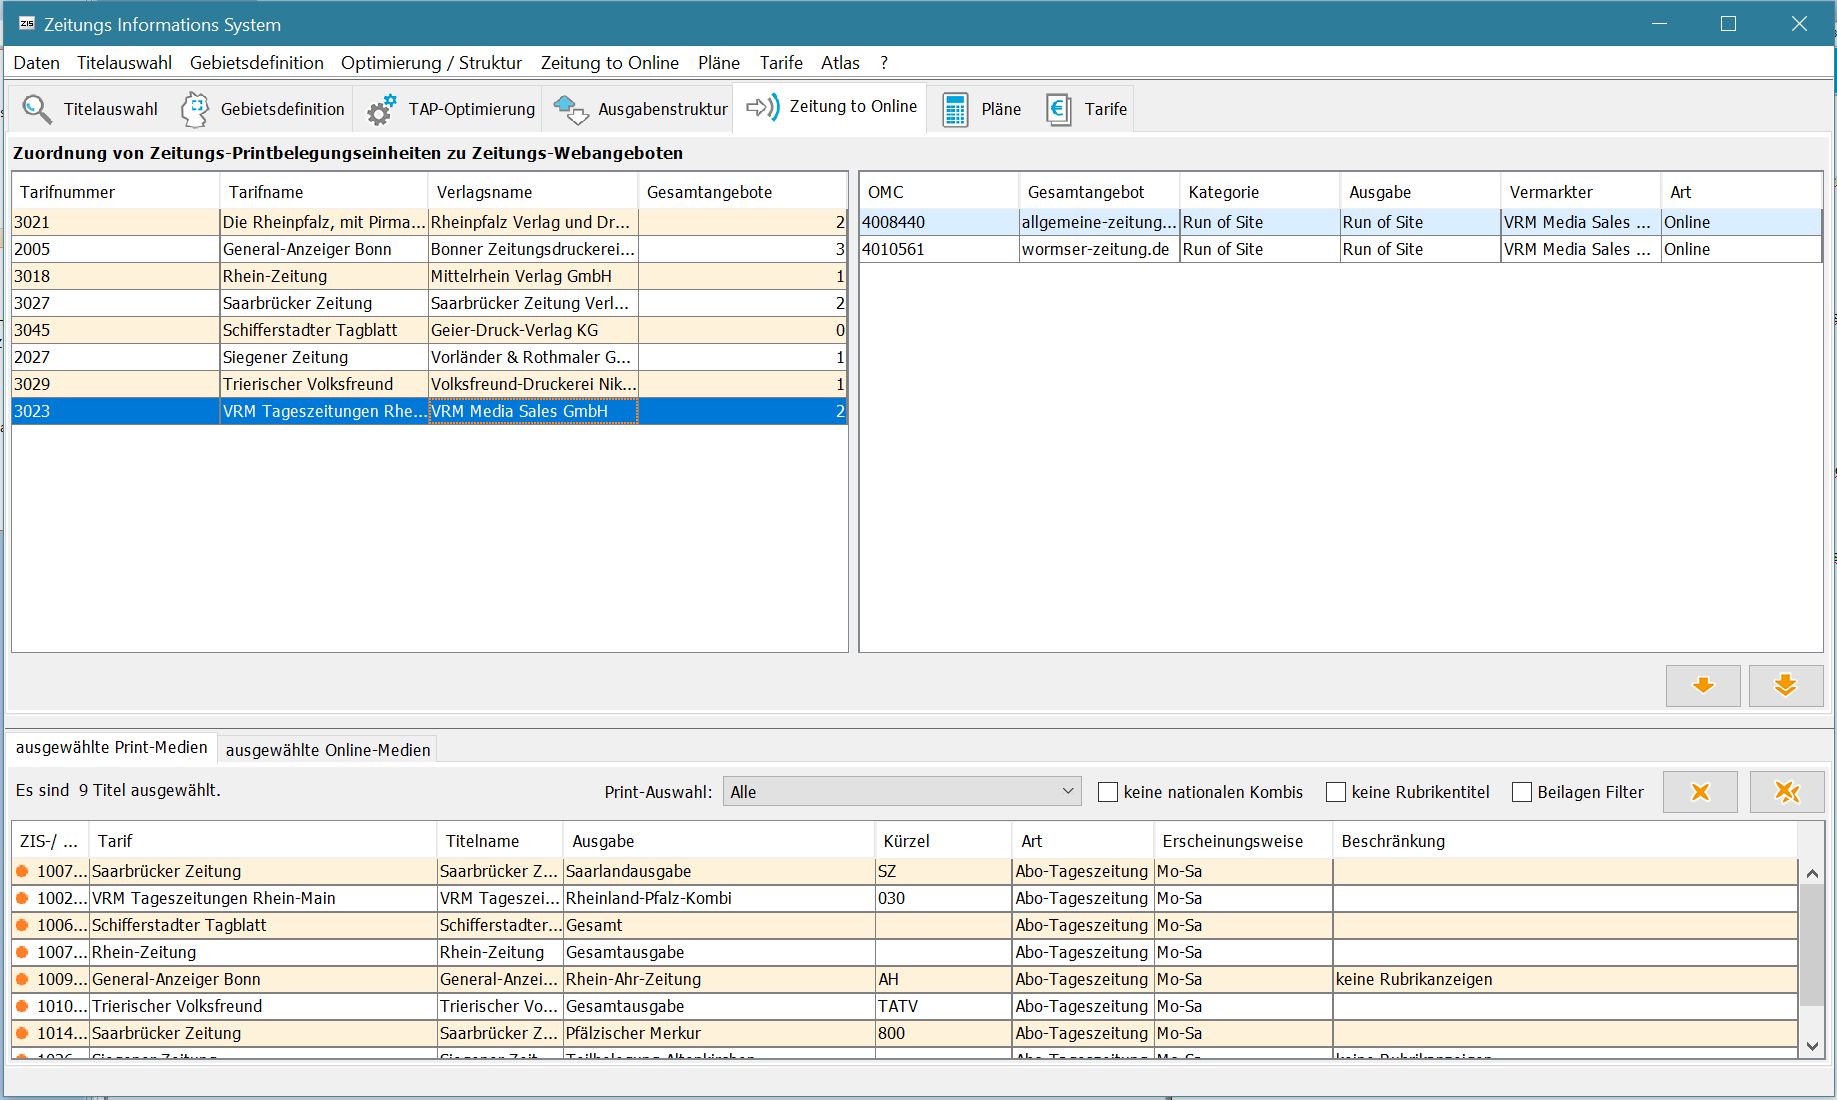
Task: Open the Tarife euro icon
Action: point(1058,109)
